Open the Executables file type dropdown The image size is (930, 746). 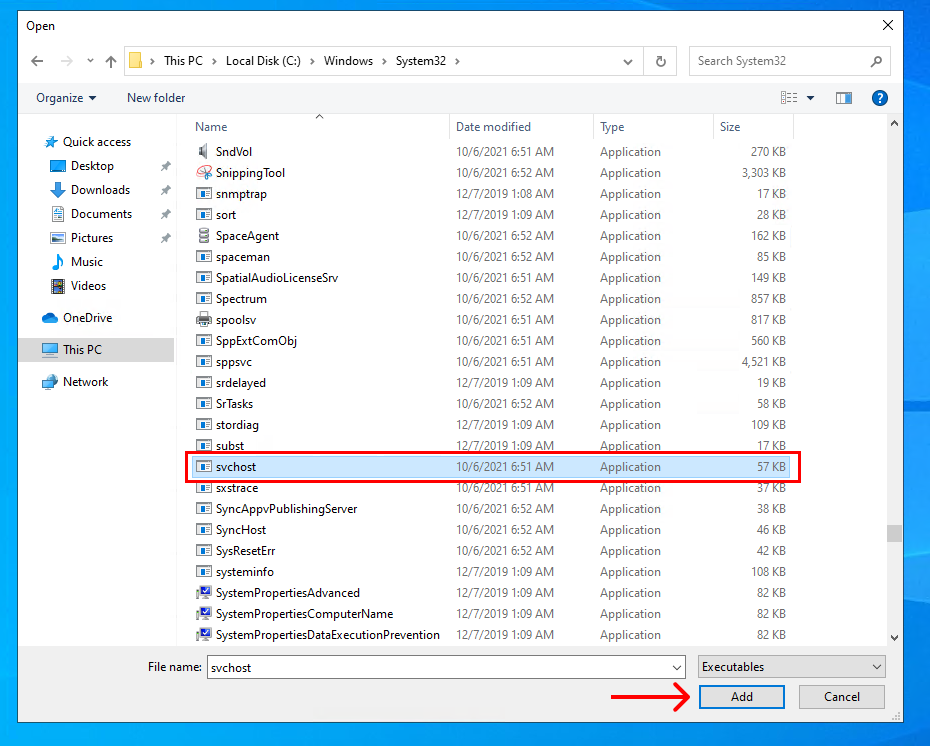coord(791,666)
